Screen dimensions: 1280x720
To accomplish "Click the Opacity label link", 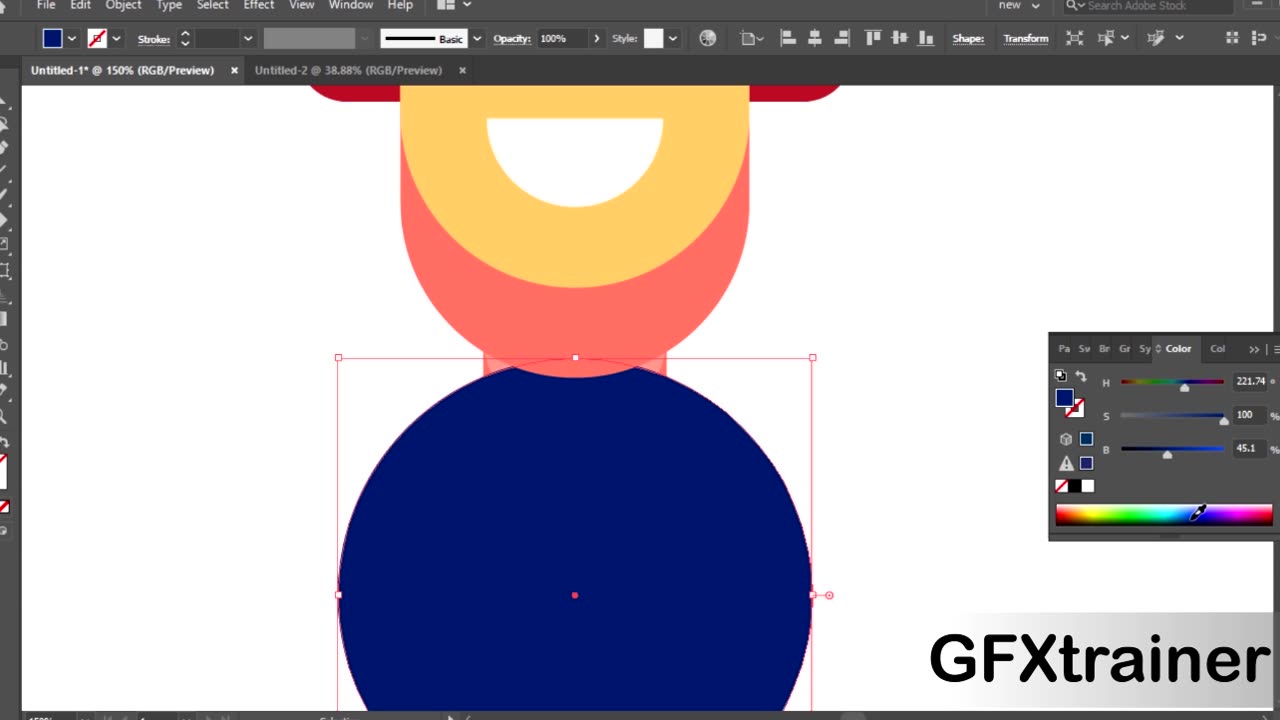I will coord(511,39).
